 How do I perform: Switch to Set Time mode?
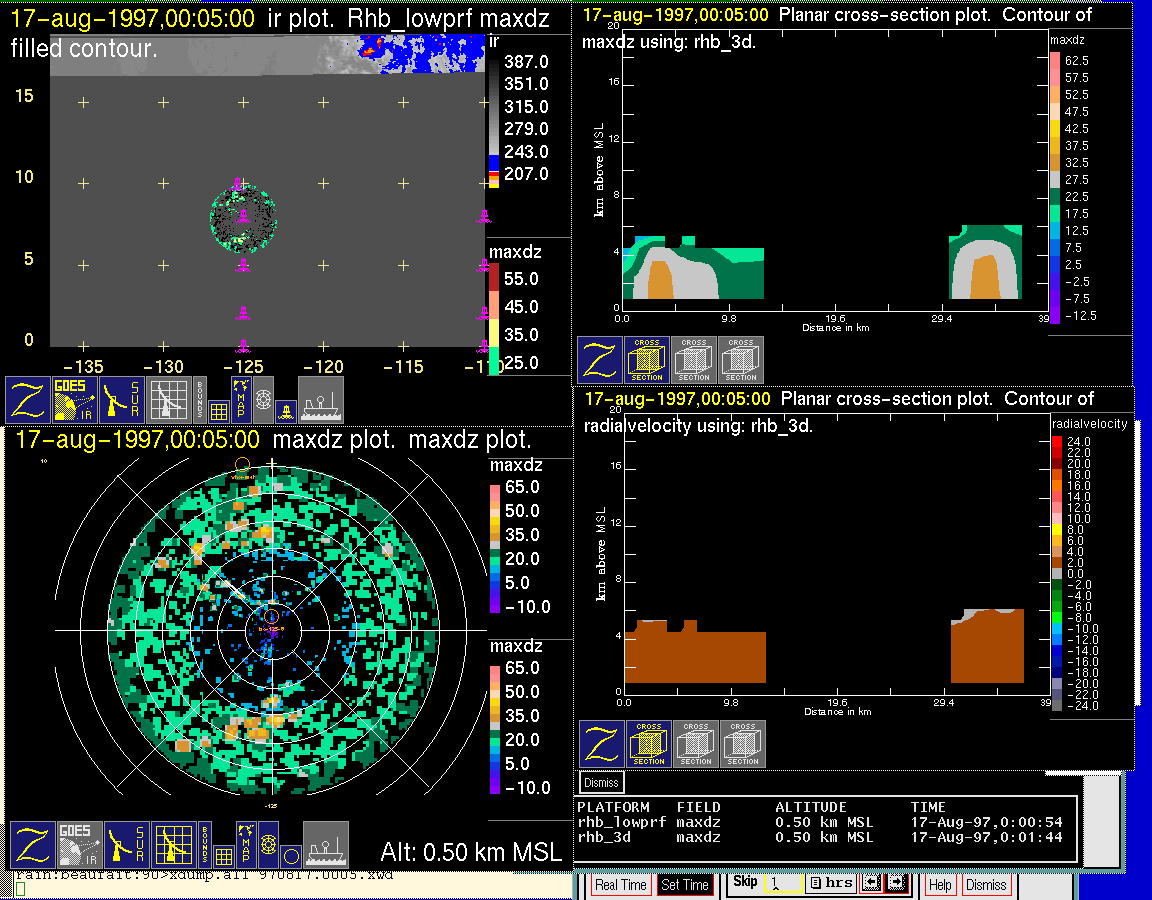pos(685,885)
